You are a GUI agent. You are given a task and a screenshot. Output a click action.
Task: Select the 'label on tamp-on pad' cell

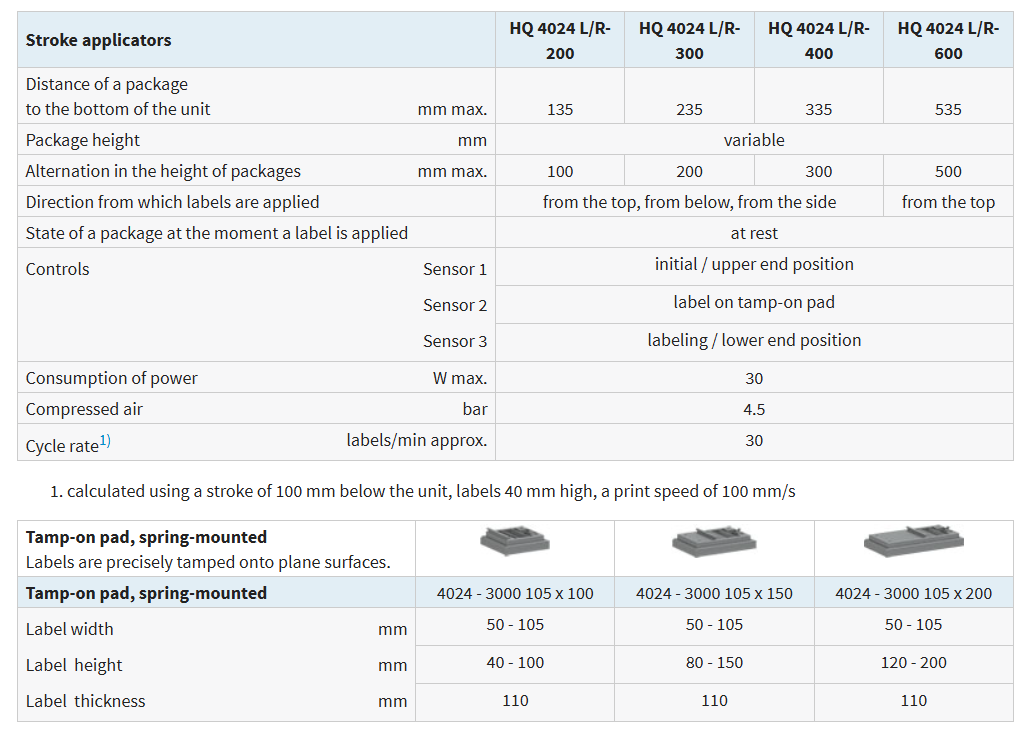[x=754, y=302]
